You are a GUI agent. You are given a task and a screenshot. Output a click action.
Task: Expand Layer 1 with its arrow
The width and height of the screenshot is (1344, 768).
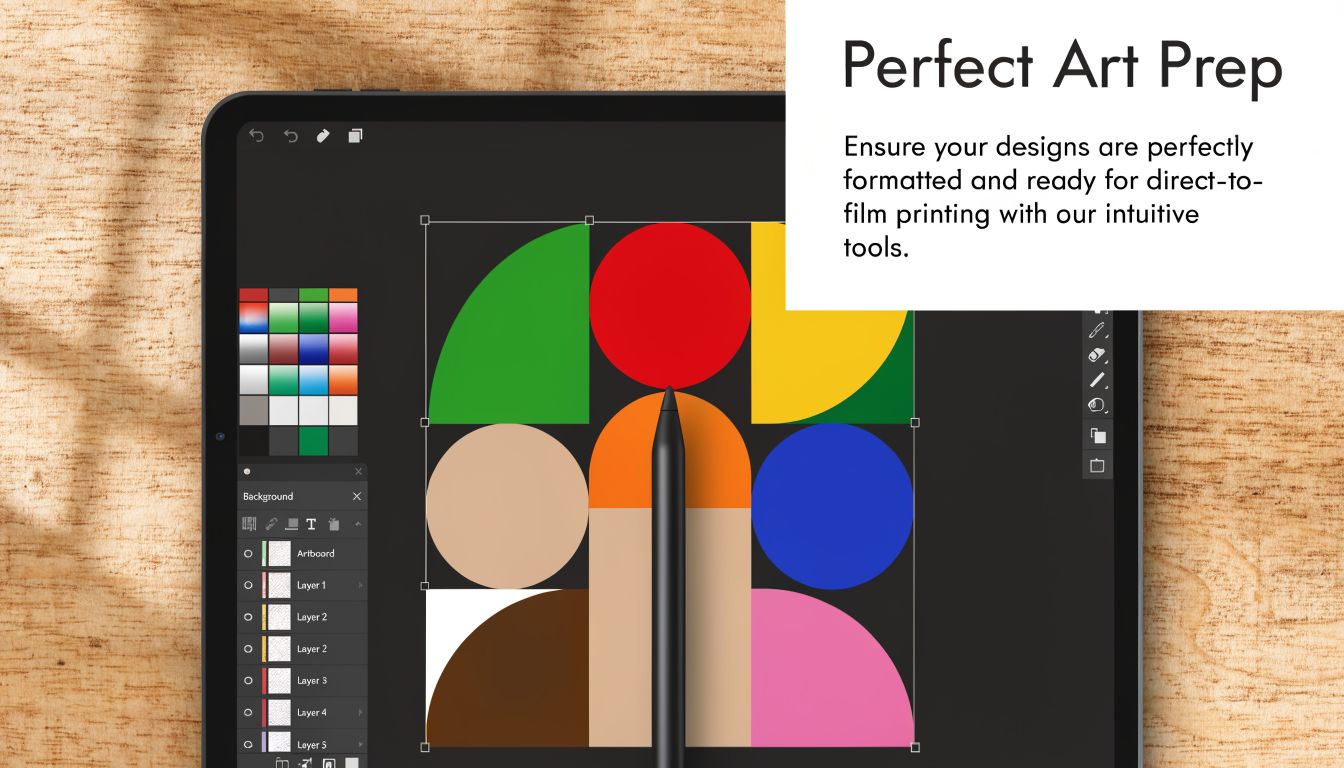pyautogui.click(x=360, y=585)
